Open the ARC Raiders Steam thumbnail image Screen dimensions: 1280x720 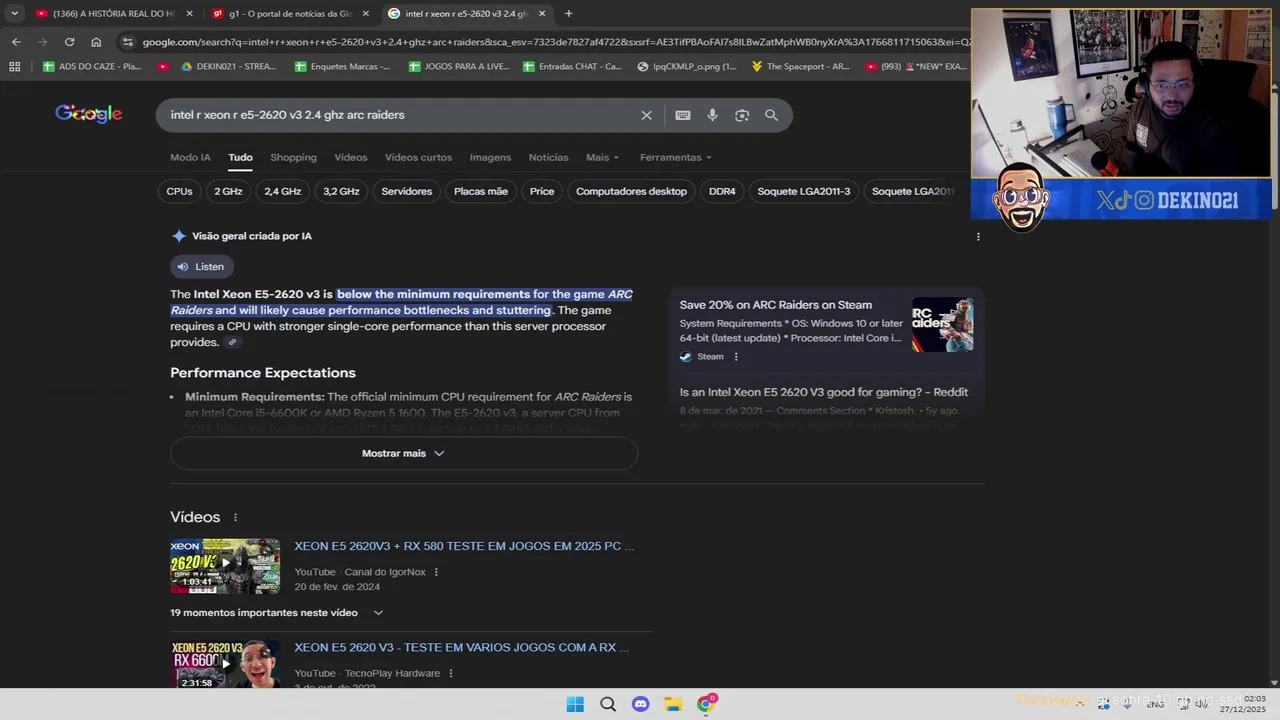pyautogui.click(x=942, y=325)
